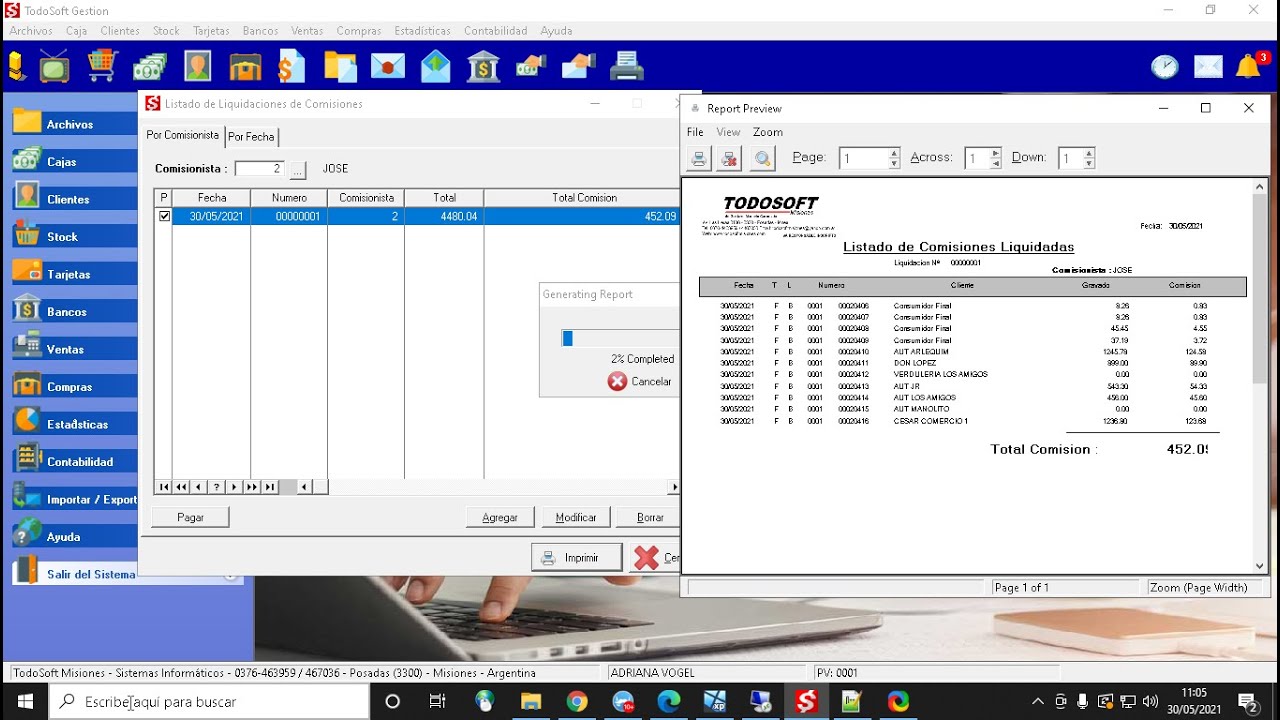The height and width of the screenshot is (720, 1280).
Task: Click the Down value spinner arrows
Action: (1089, 158)
